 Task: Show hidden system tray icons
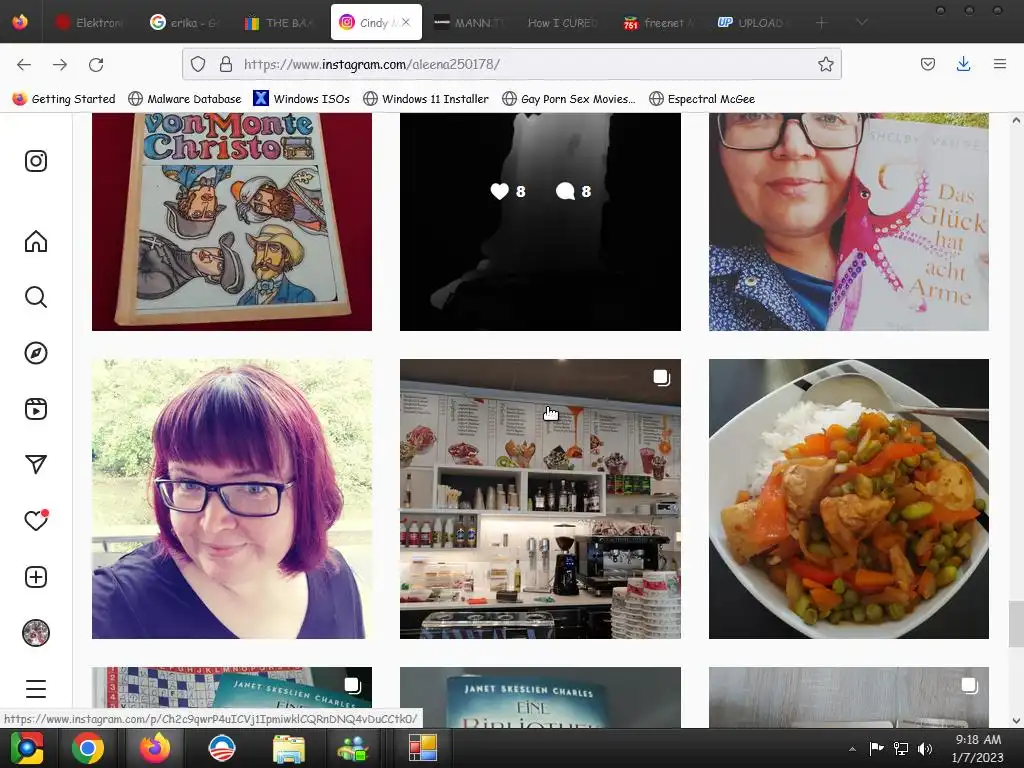coord(852,749)
